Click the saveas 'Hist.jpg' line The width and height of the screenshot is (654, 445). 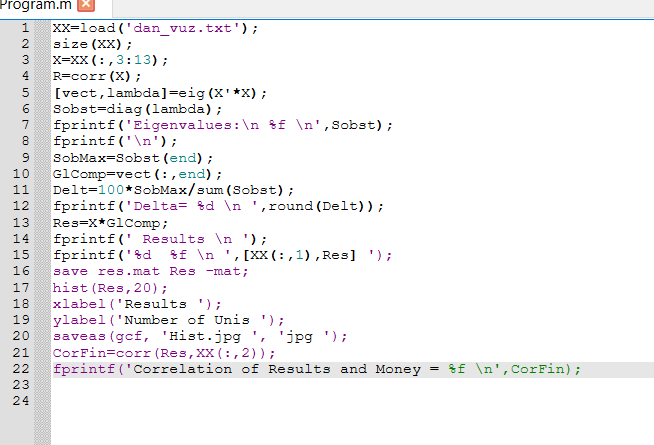point(200,336)
